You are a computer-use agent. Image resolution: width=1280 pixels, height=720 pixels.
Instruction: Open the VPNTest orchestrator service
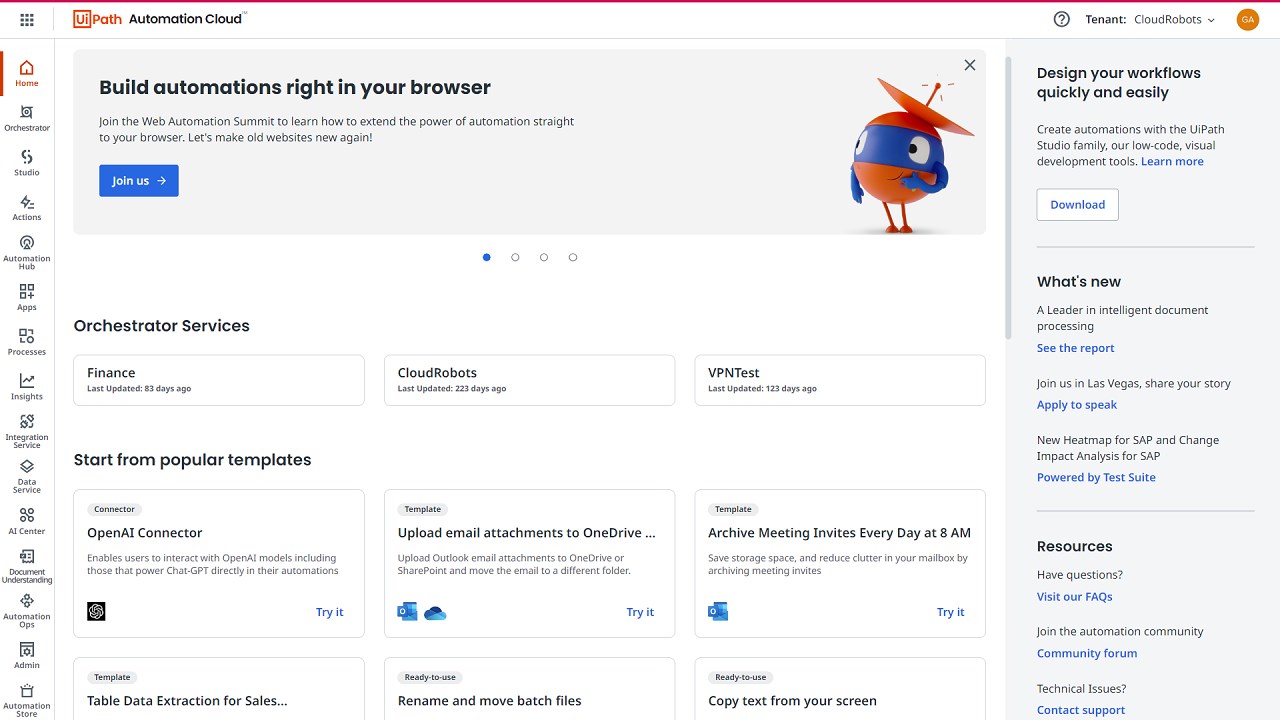tap(840, 380)
